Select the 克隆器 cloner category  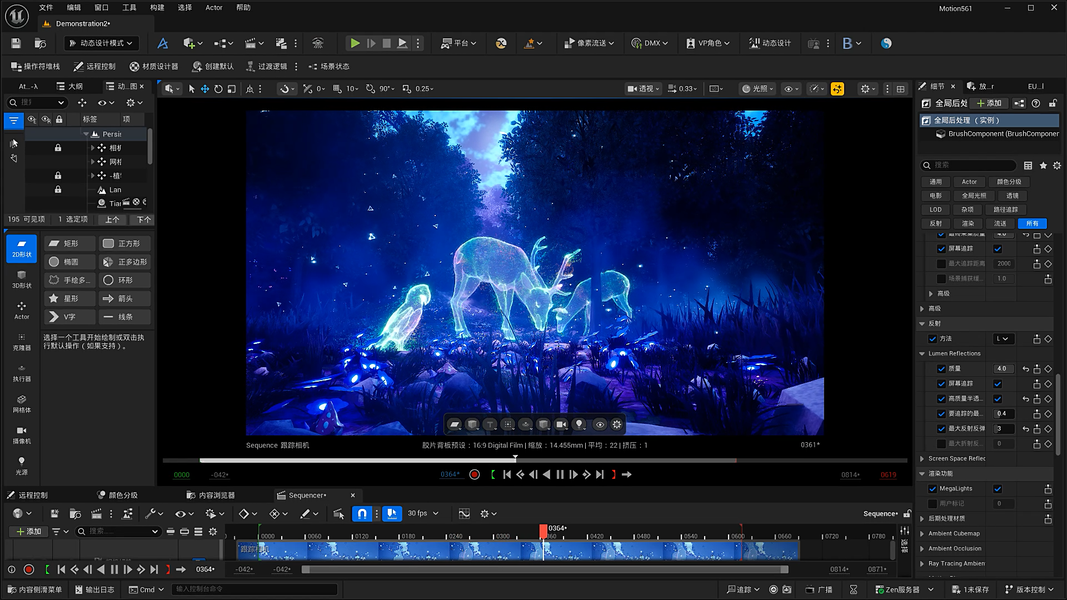click(x=21, y=342)
